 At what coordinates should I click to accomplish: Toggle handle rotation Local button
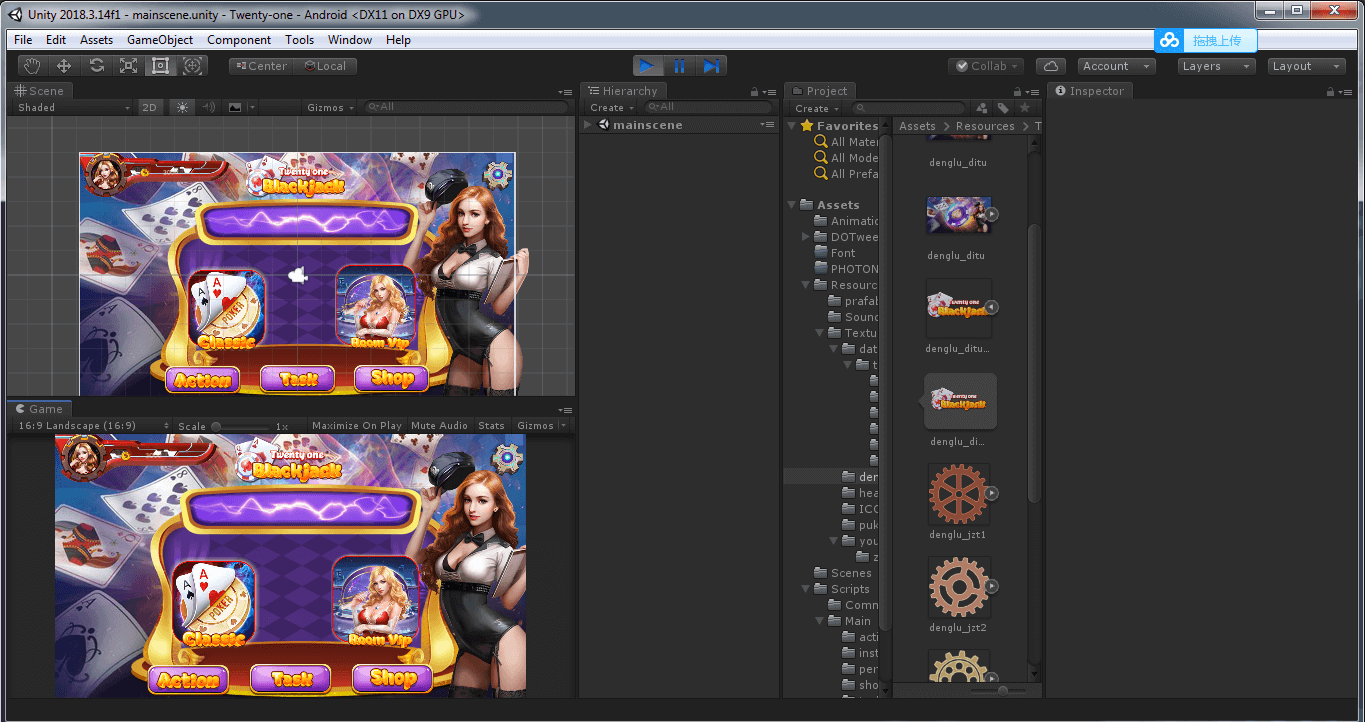[x=326, y=66]
